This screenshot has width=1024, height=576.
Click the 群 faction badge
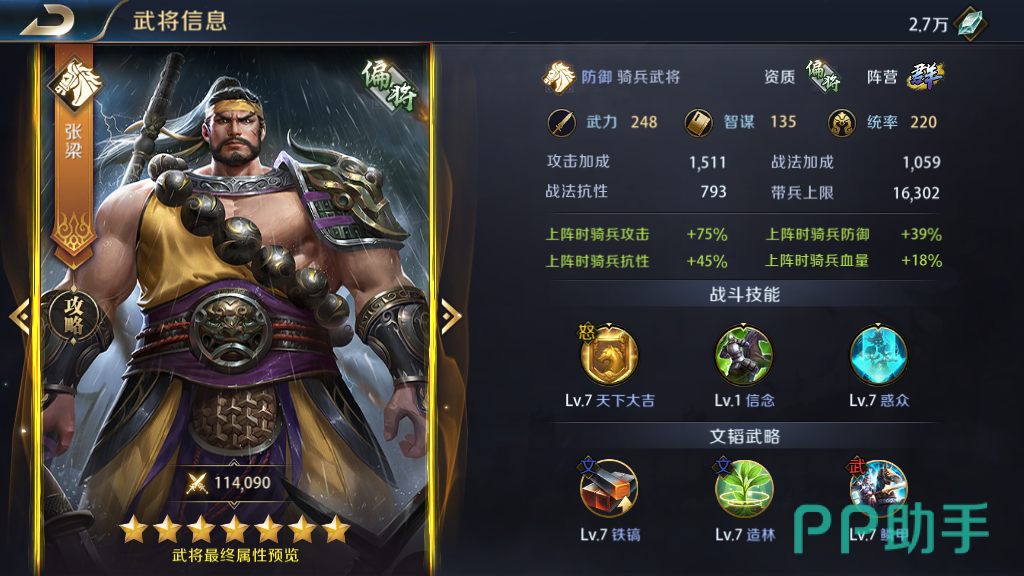point(926,76)
